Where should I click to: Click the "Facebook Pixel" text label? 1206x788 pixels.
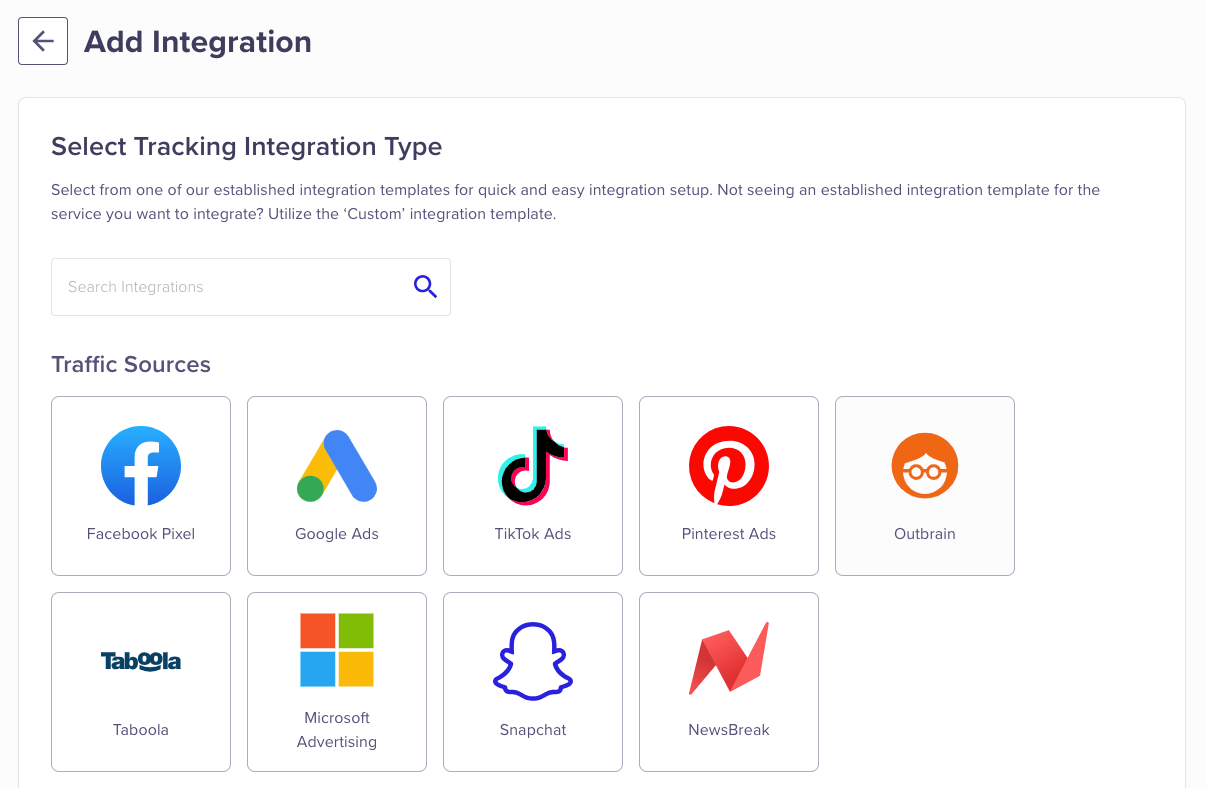[x=141, y=534]
